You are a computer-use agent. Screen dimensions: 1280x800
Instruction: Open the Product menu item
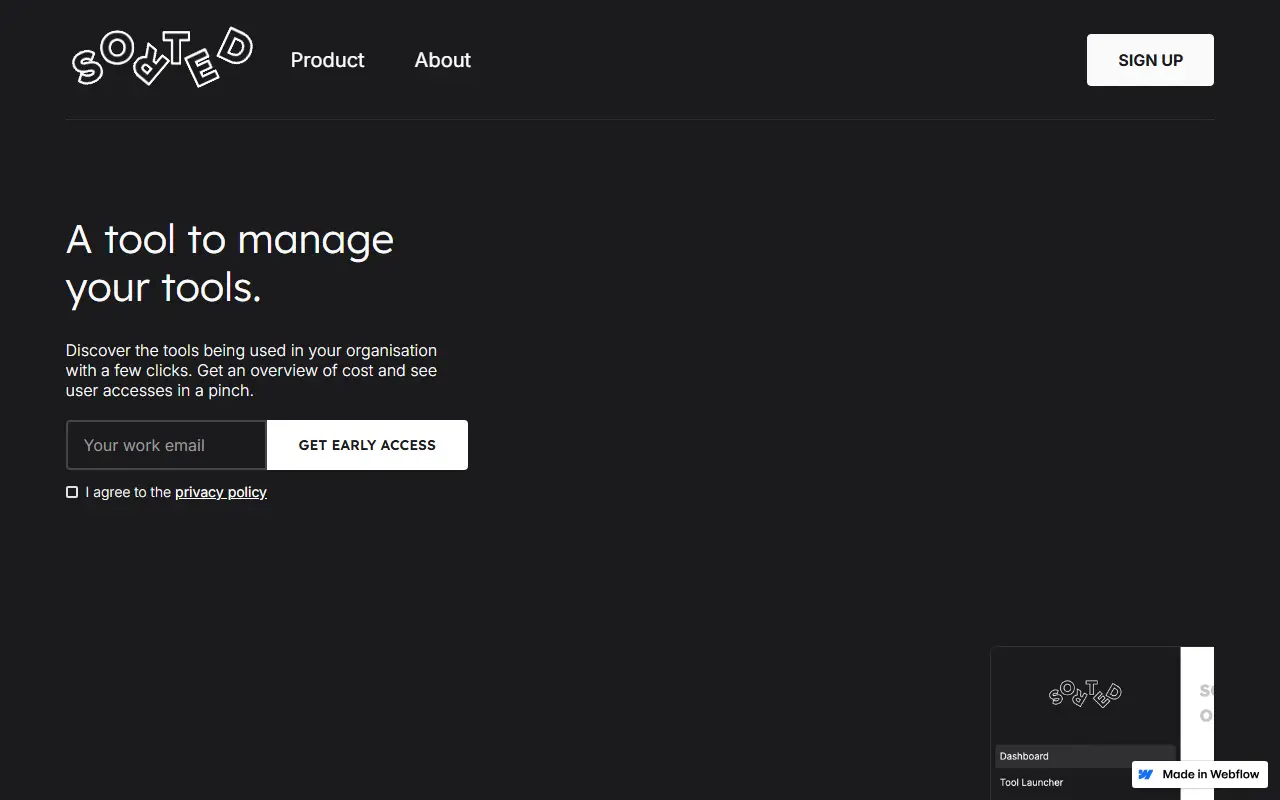(x=327, y=60)
